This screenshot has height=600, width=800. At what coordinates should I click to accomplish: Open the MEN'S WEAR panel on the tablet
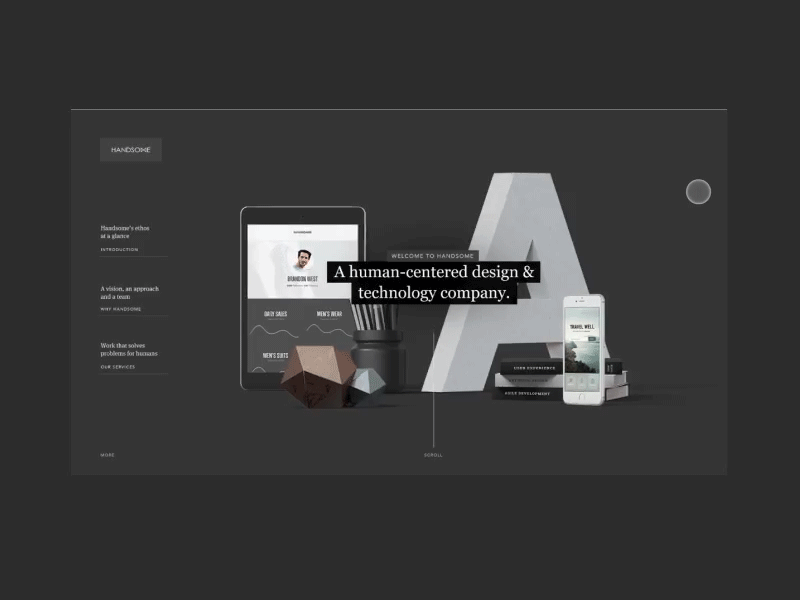tap(327, 313)
